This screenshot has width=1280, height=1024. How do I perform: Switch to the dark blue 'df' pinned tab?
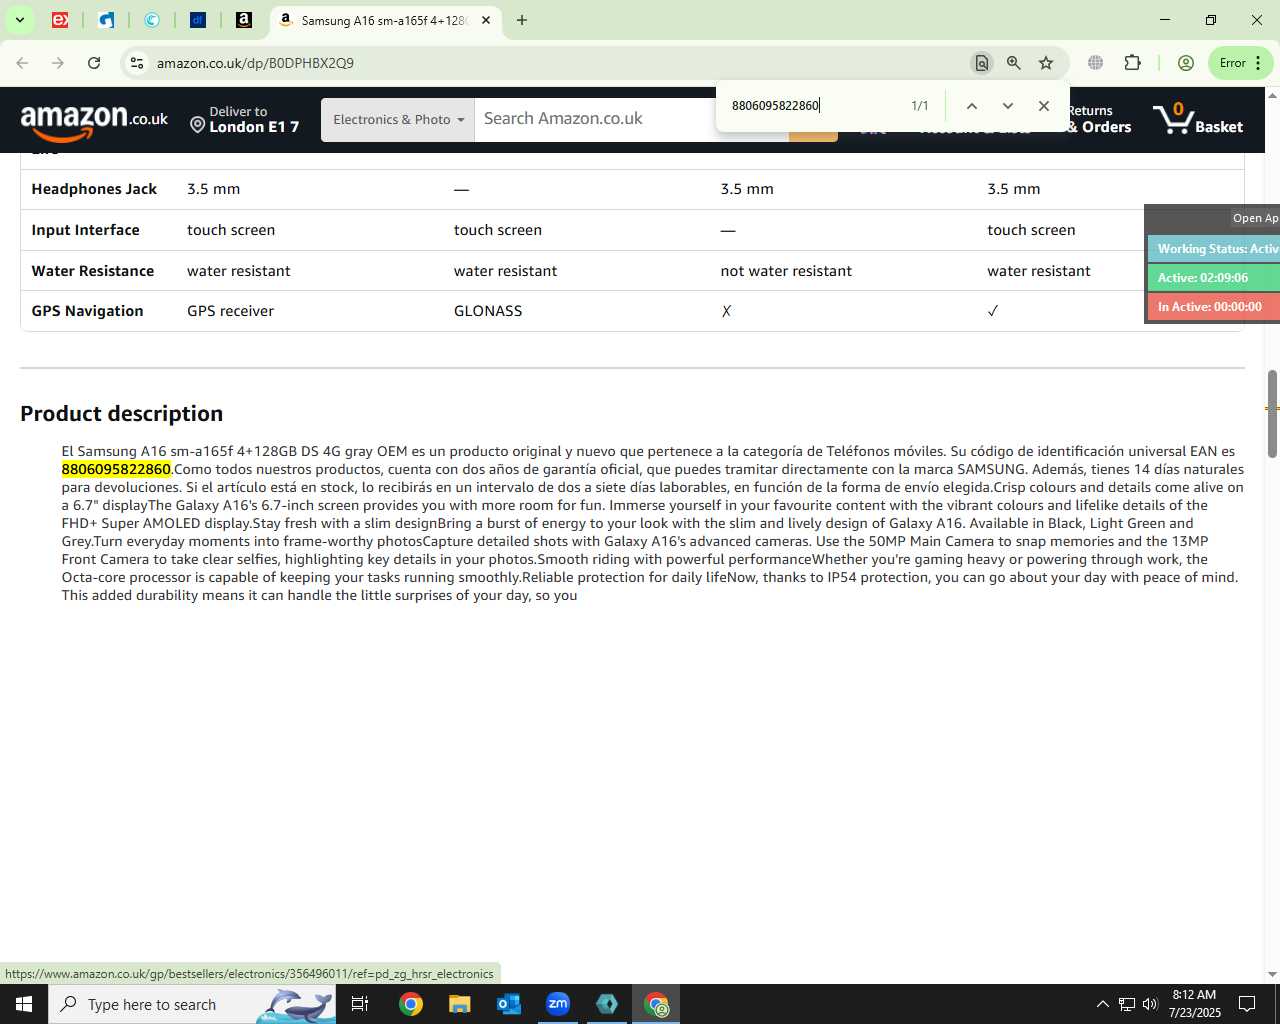198,20
